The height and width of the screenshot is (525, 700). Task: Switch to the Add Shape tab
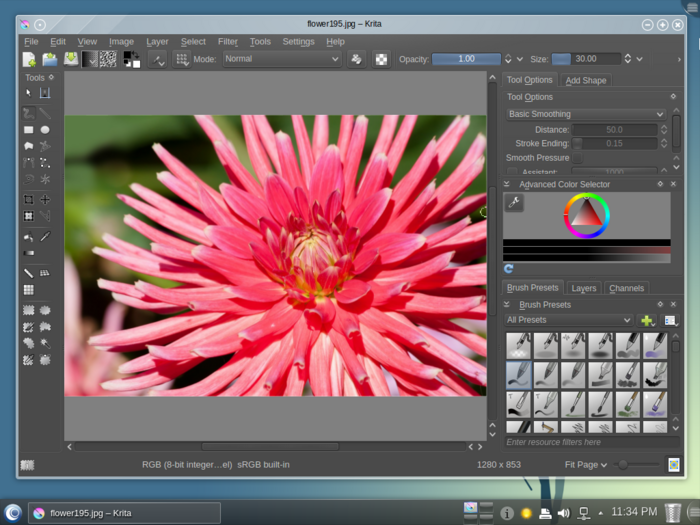[x=585, y=80]
